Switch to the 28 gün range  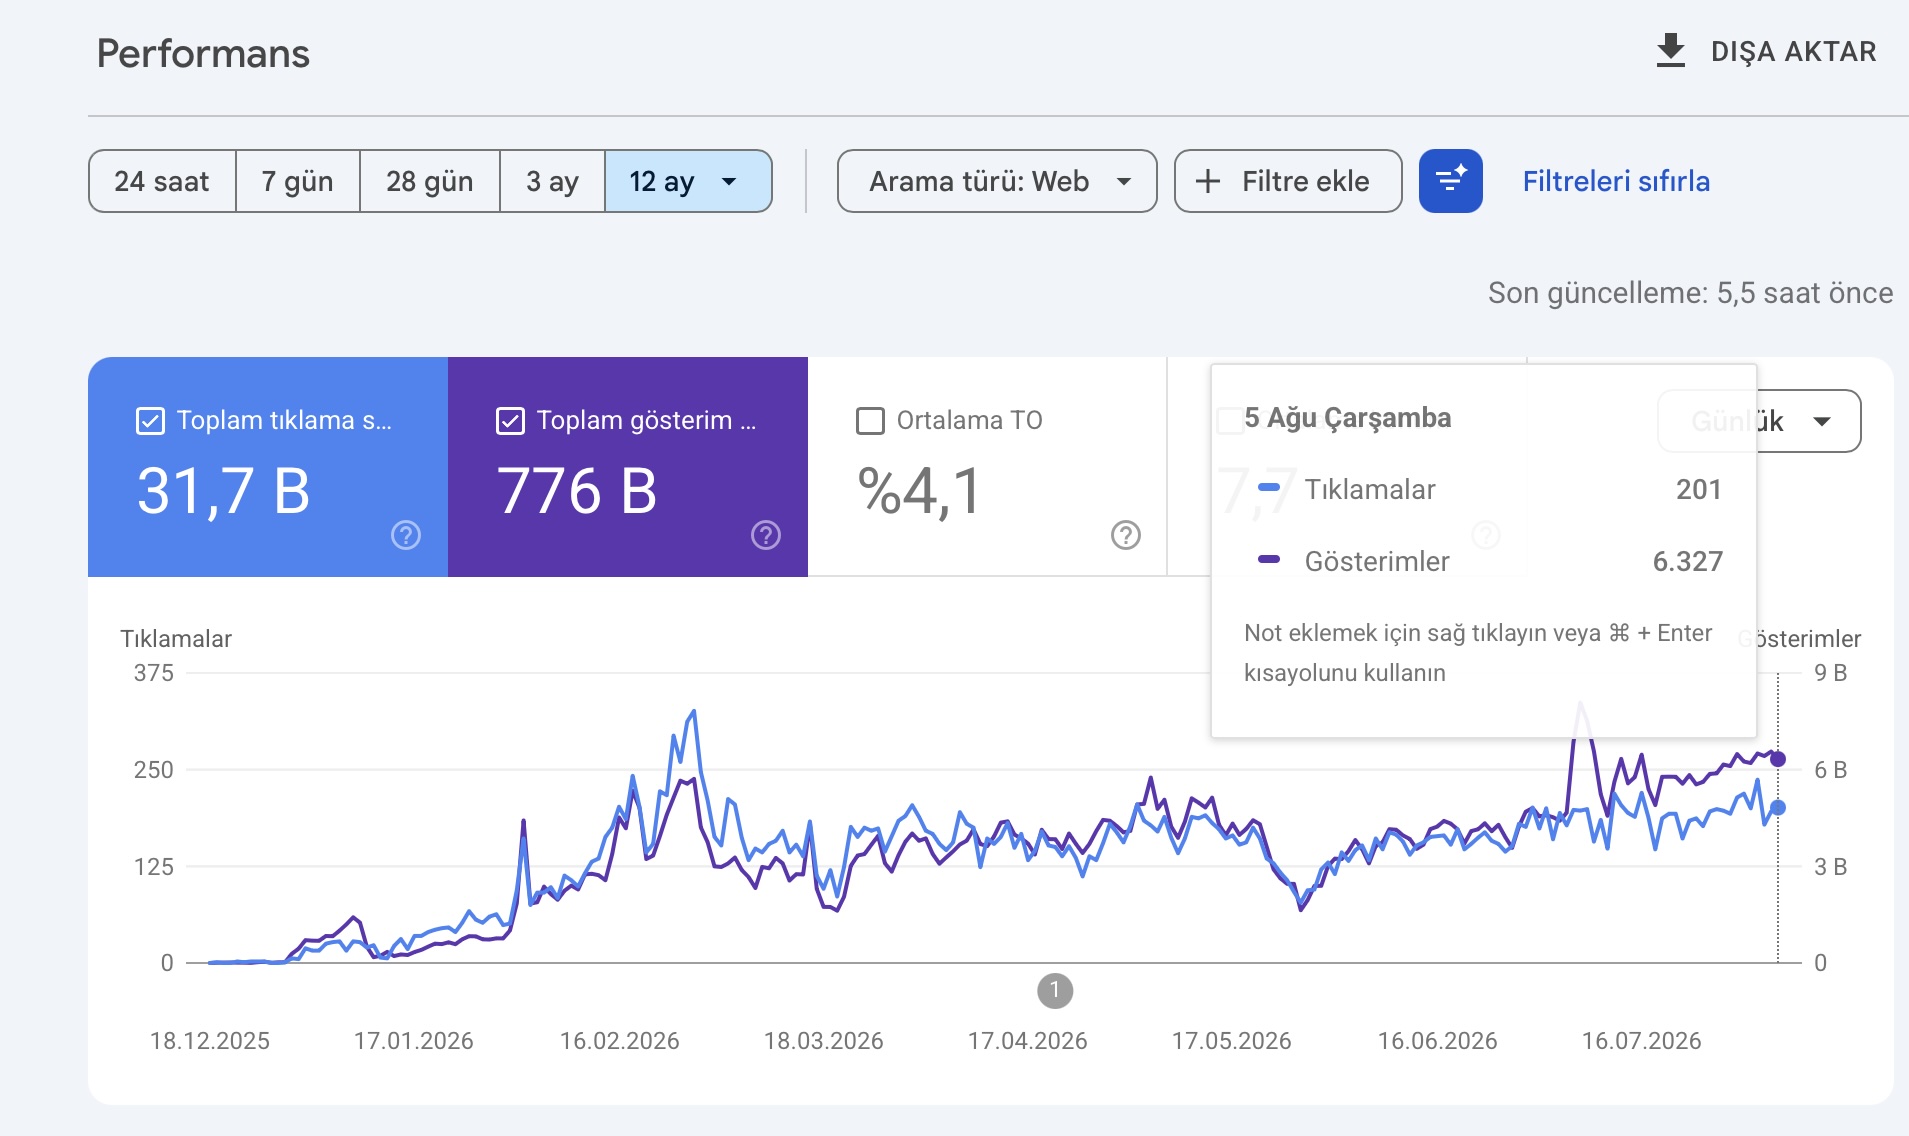pyautogui.click(x=429, y=181)
